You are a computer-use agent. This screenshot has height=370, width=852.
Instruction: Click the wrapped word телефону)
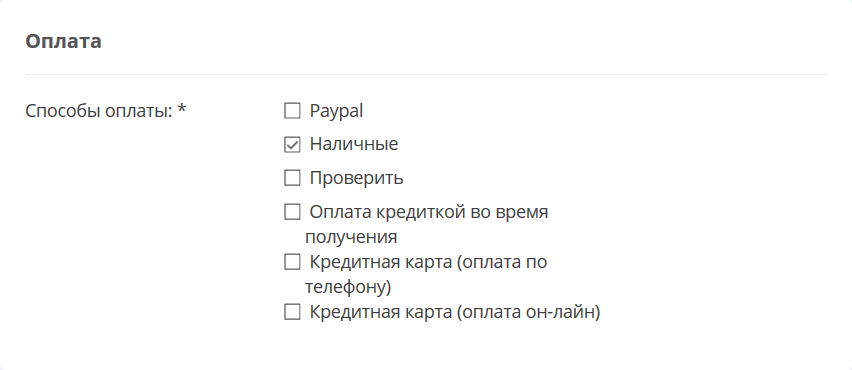click(348, 287)
